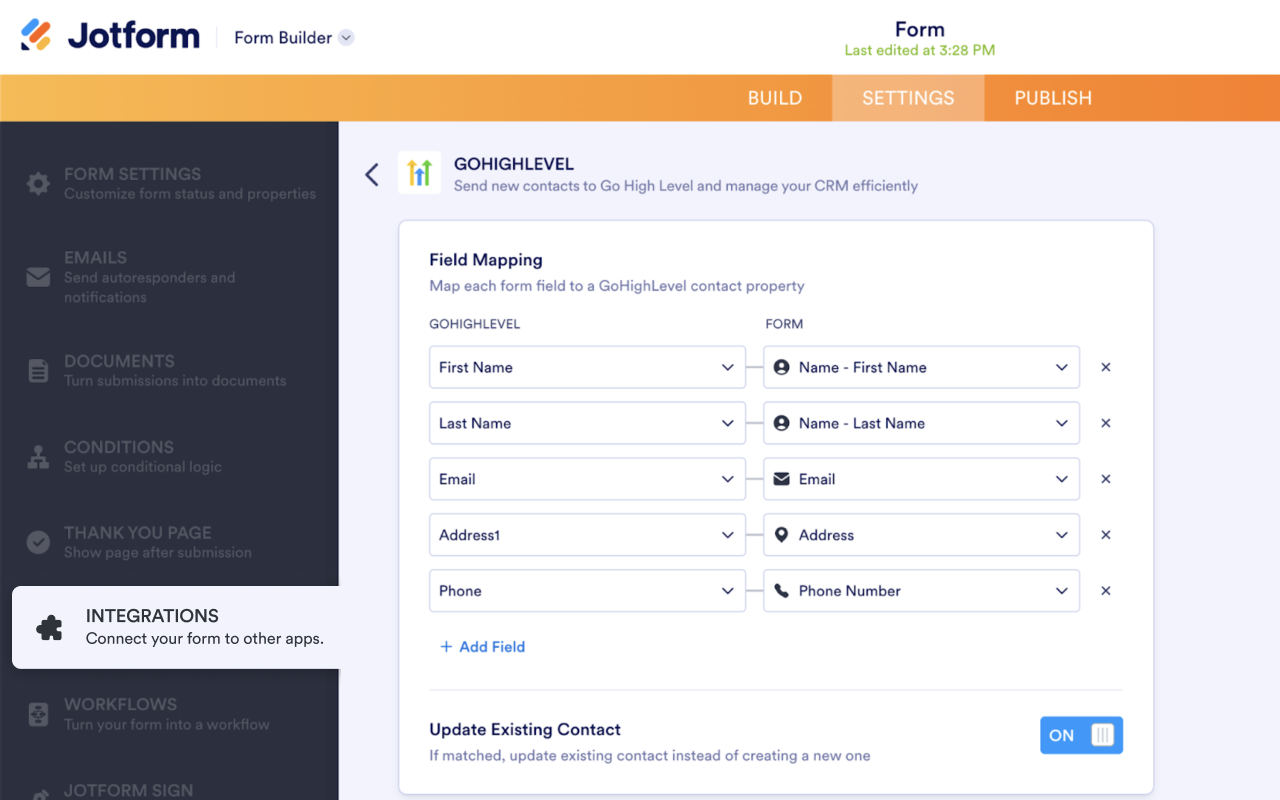
Task: Click the Form title to rename
Action: pos(919,29)
